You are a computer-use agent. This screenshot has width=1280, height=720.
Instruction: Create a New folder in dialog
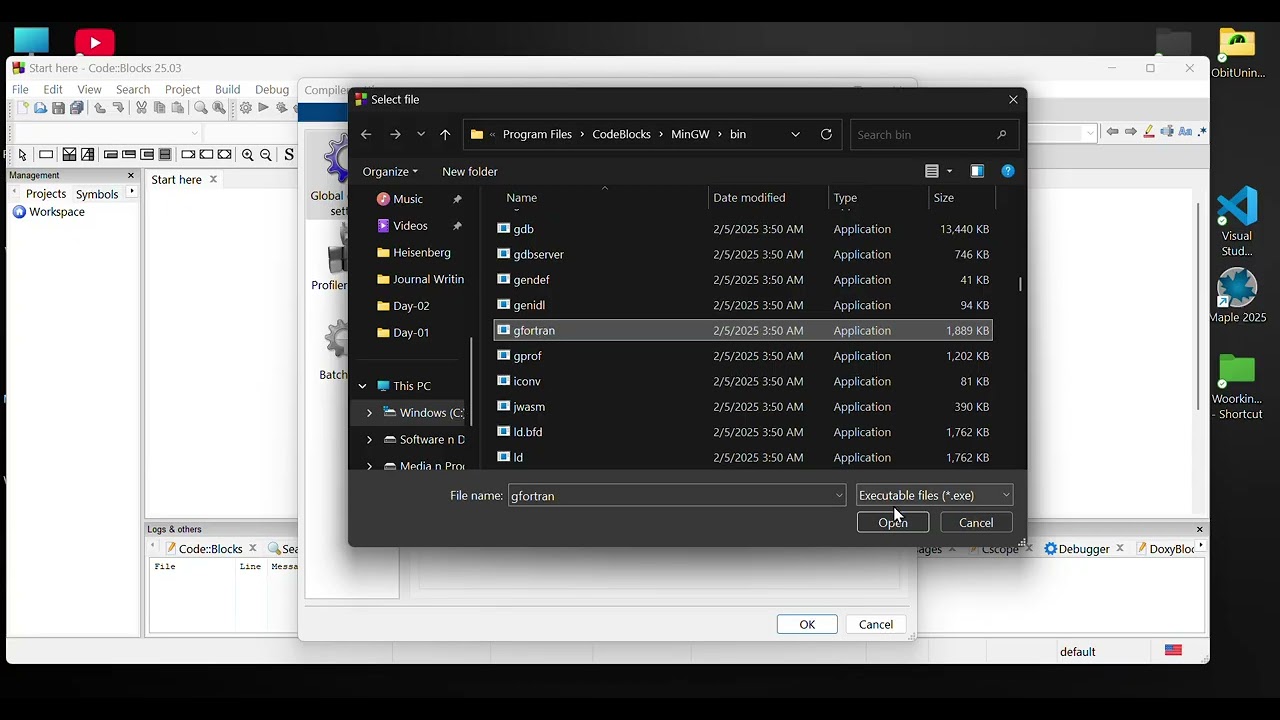click(x=469, y=171)
